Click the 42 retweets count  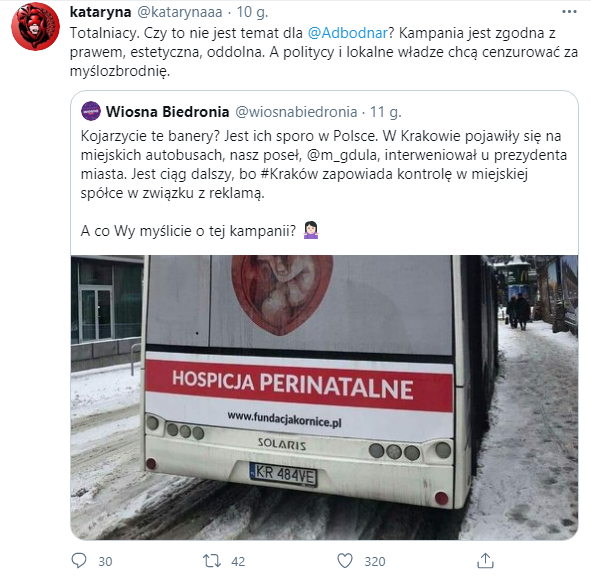238,562
